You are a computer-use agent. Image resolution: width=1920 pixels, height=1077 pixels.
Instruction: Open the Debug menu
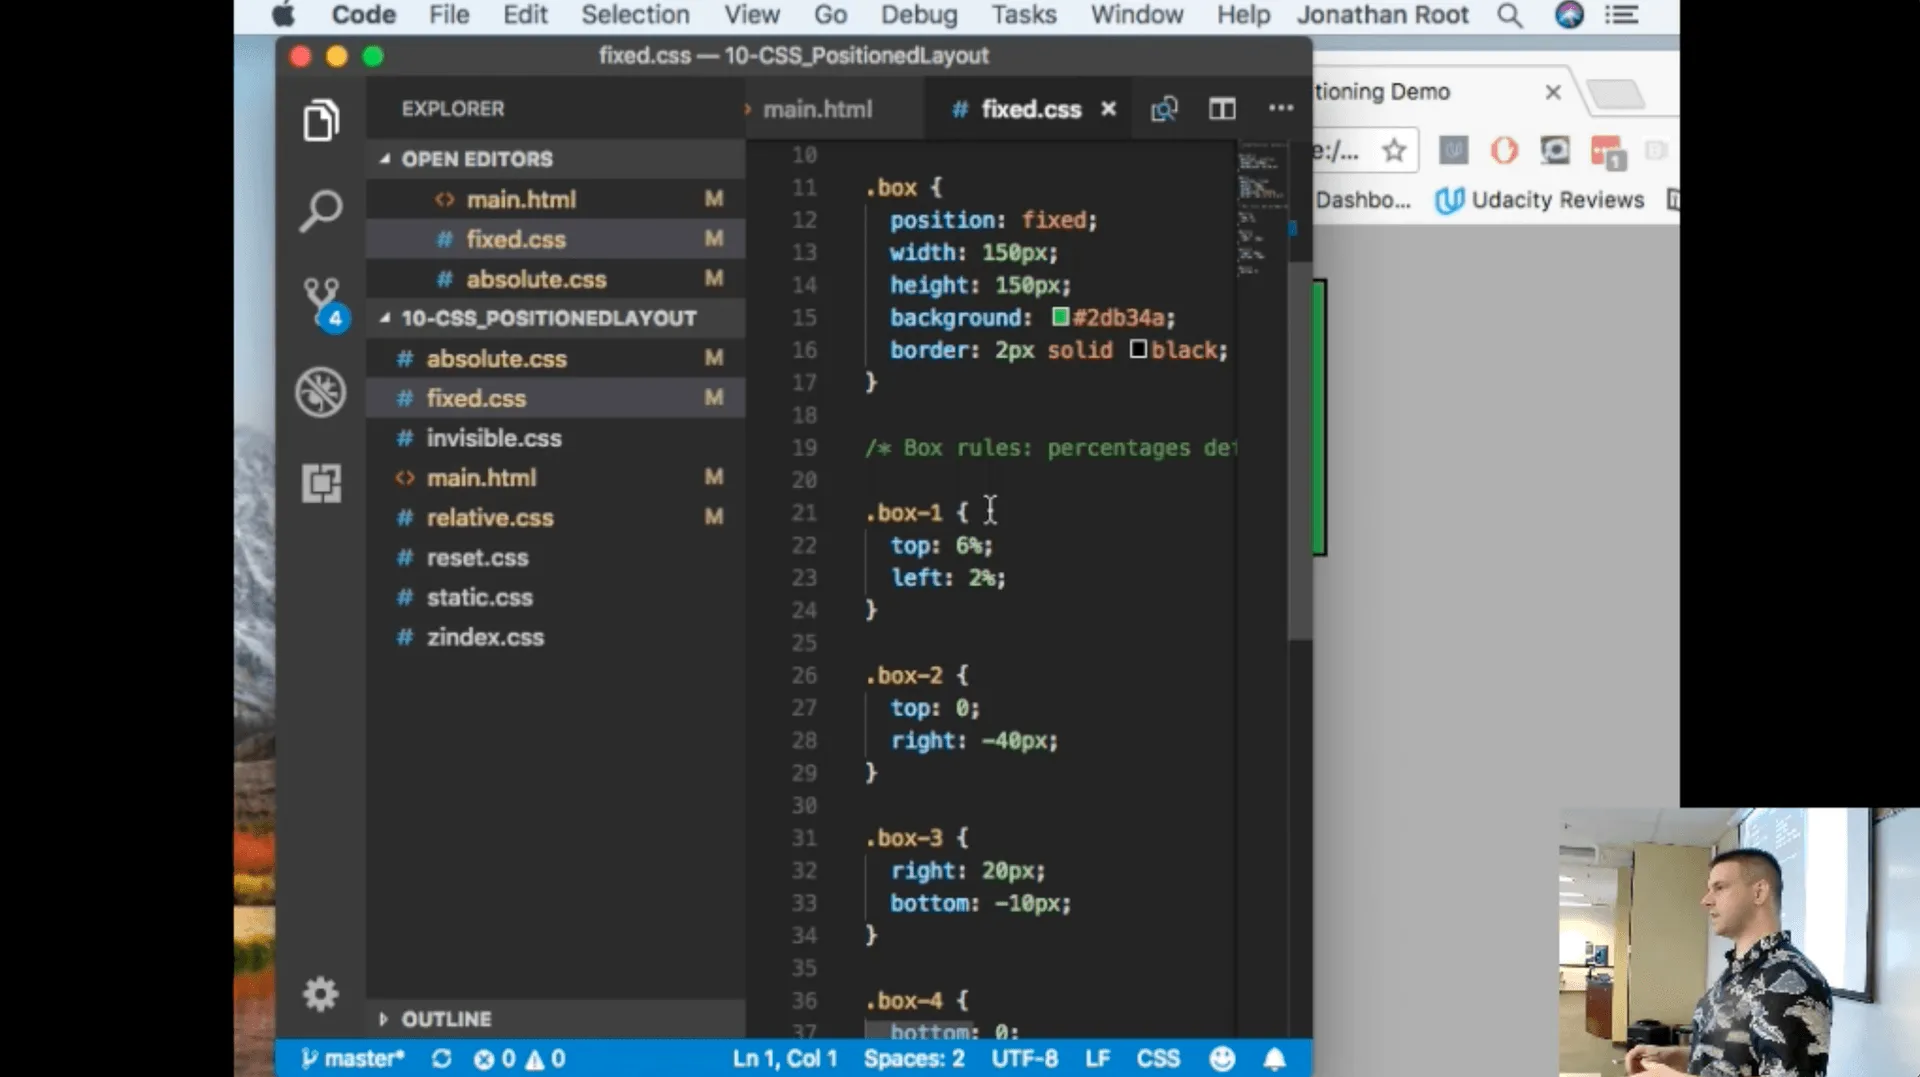[x=919, y=15]
